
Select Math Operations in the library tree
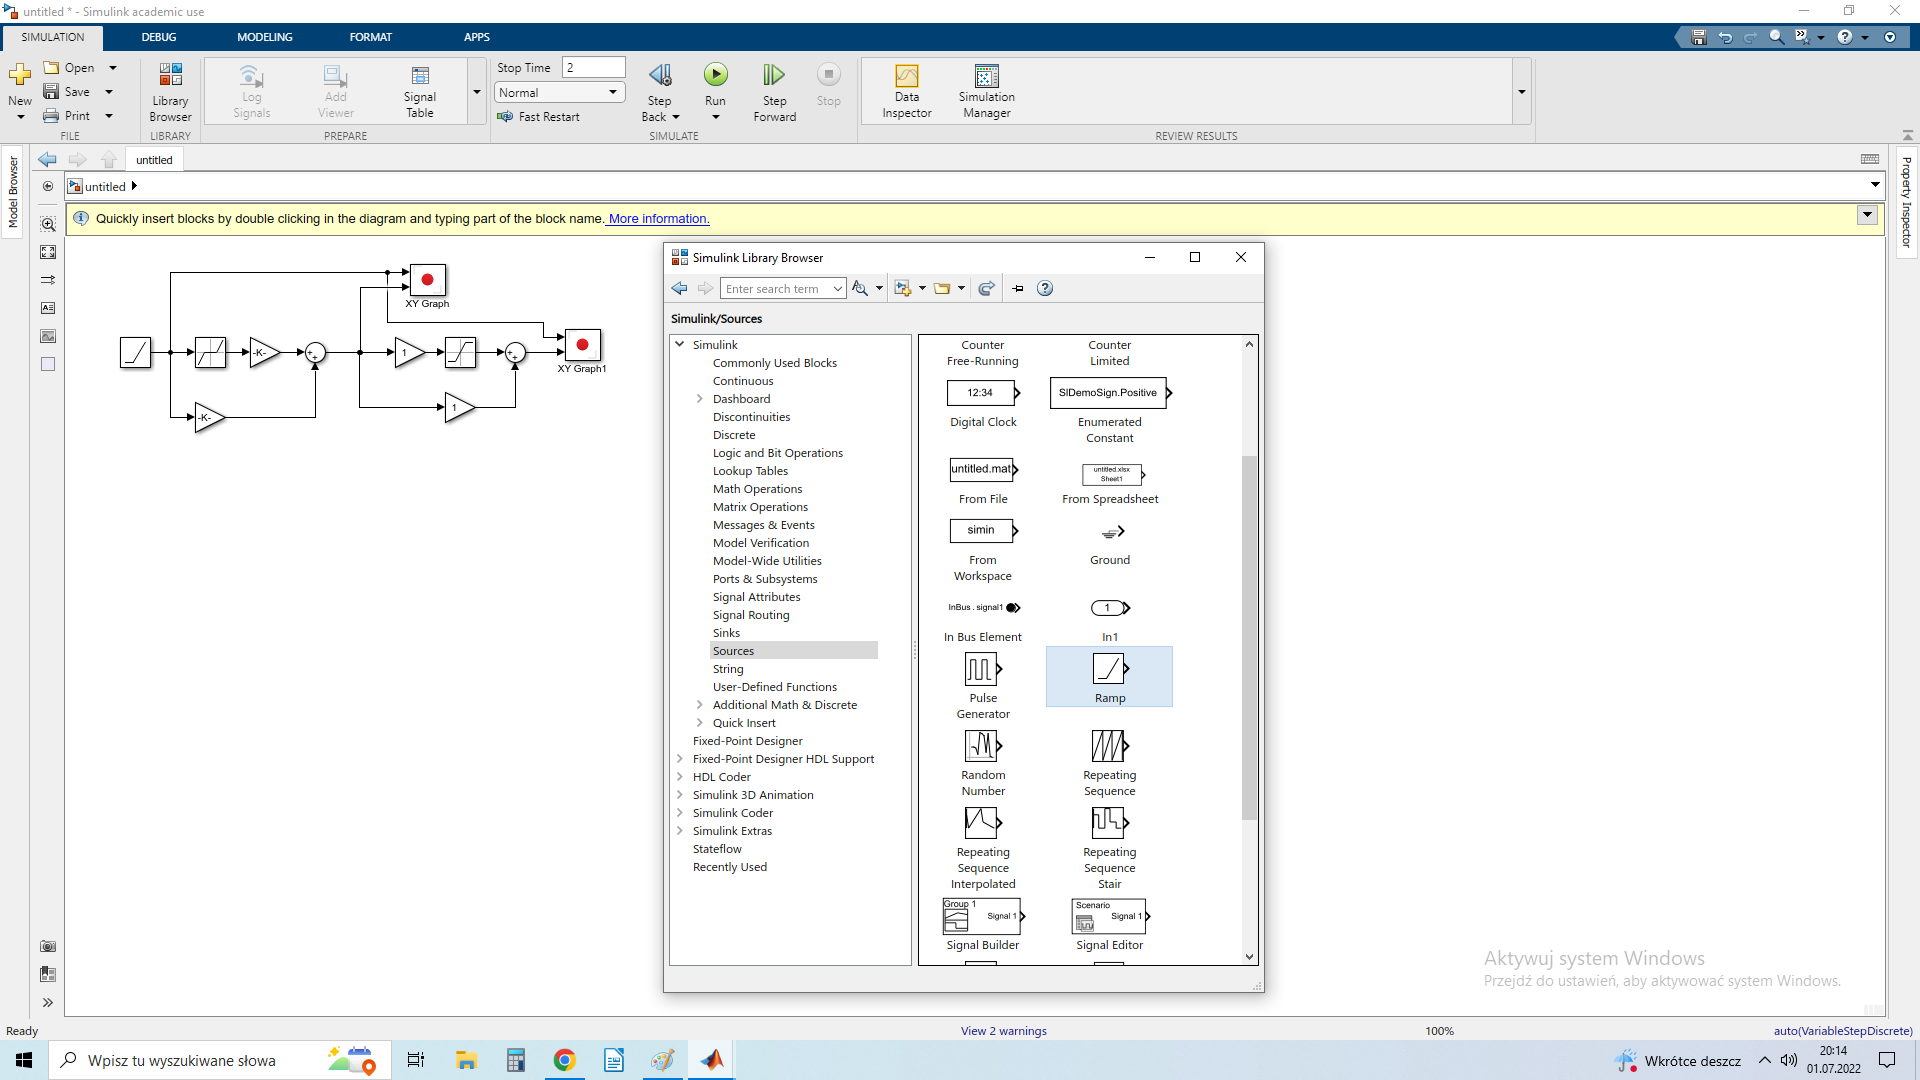click(x=757, y=489)
